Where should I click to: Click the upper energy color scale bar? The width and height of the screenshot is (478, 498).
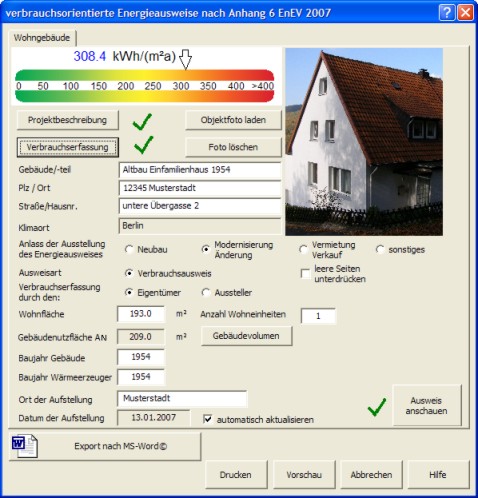(x=145, y=75)
